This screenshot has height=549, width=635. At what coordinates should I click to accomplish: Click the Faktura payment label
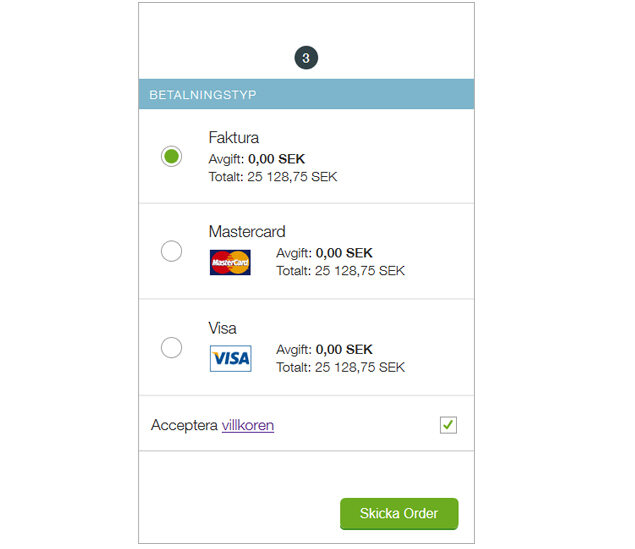(x=234, y=137)
